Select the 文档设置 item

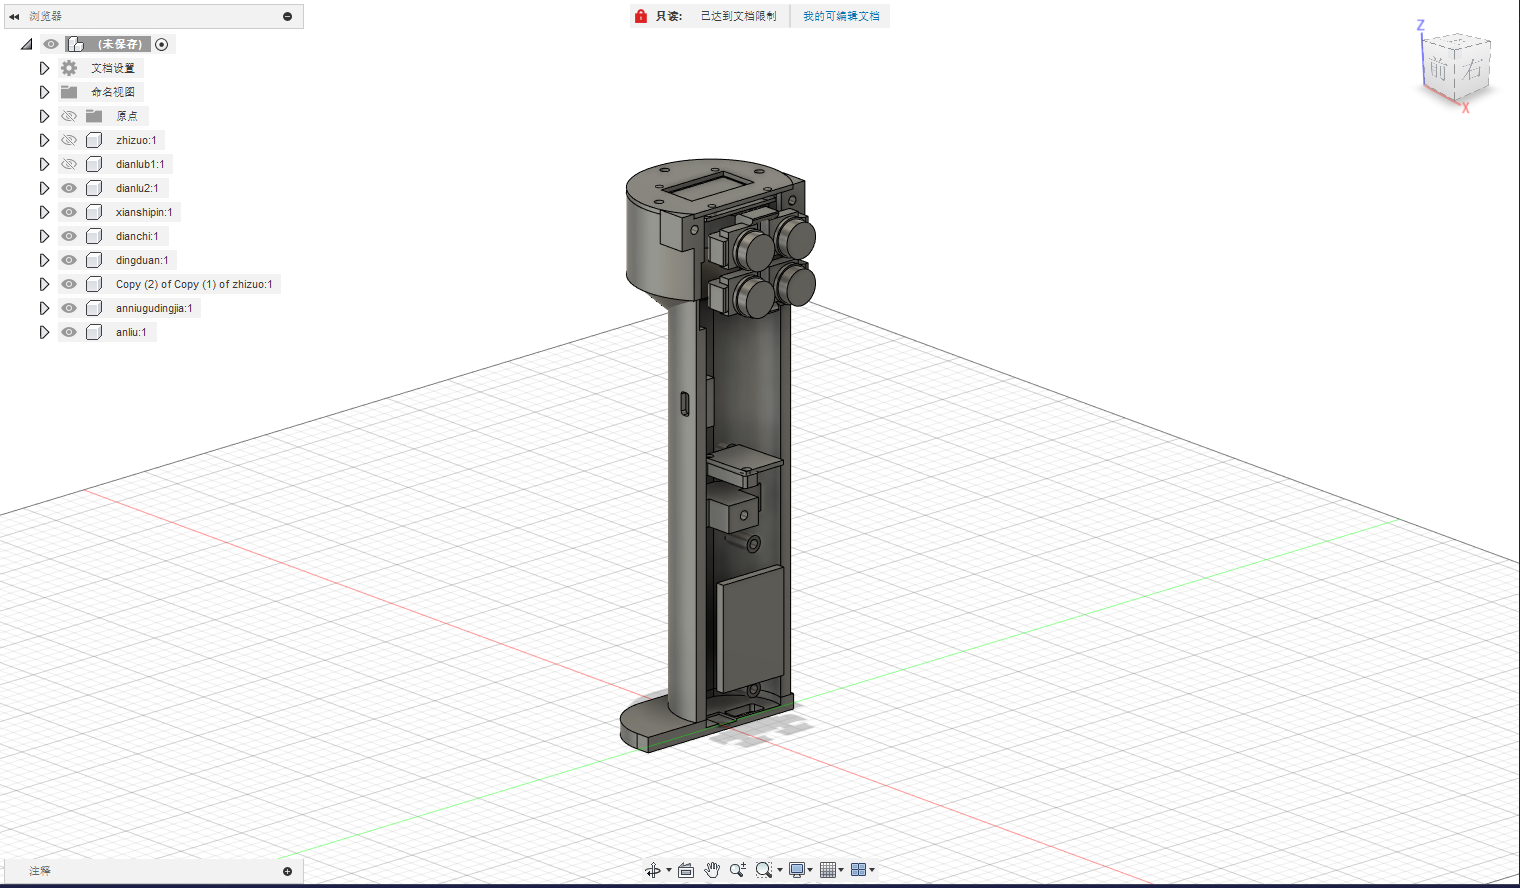(x=113, y=68)
